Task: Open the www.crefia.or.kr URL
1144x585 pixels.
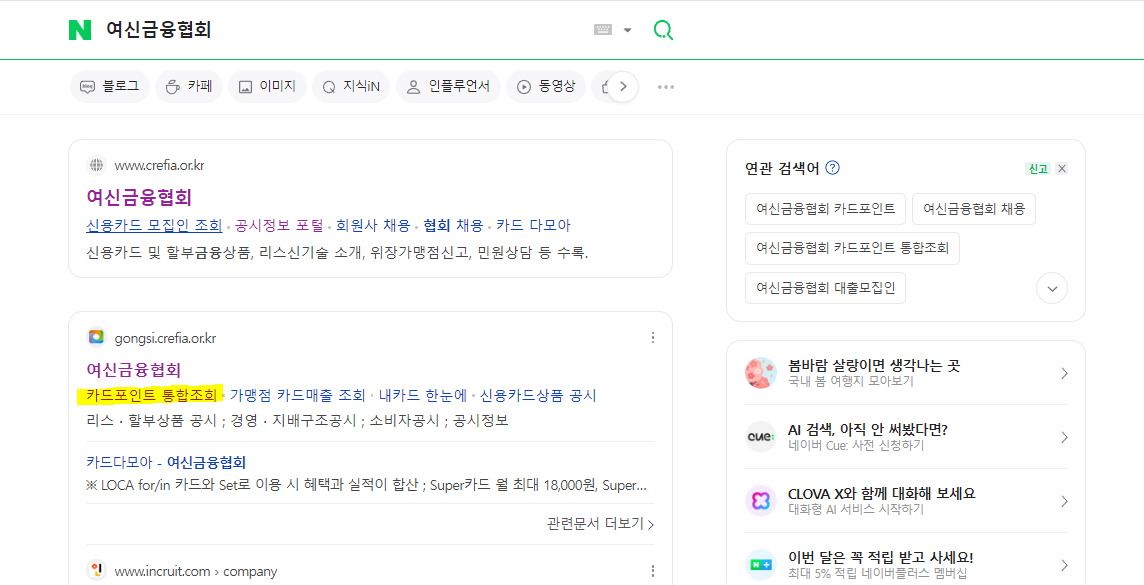Action: click(159, 166)
